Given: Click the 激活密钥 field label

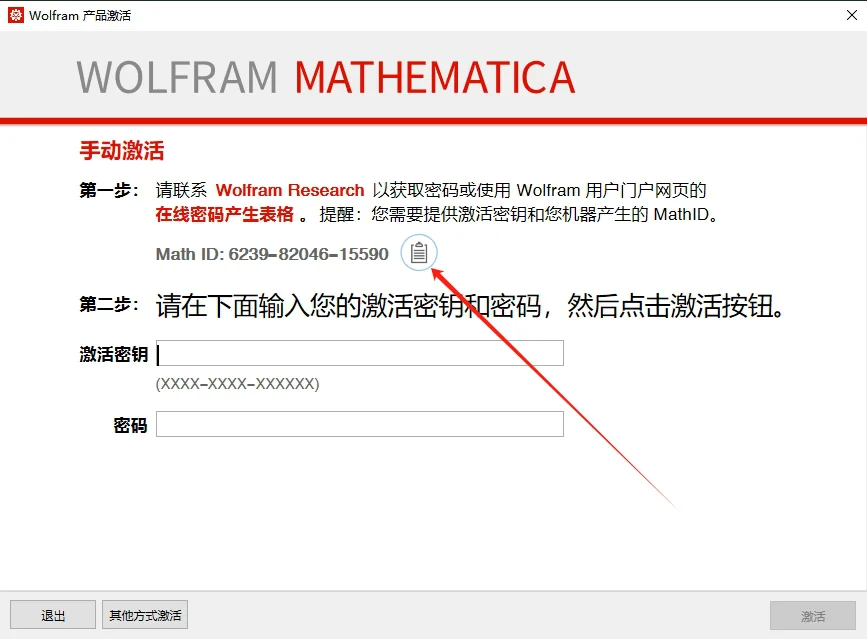Looking at the screenshot, I should click(x=114, y=354).
